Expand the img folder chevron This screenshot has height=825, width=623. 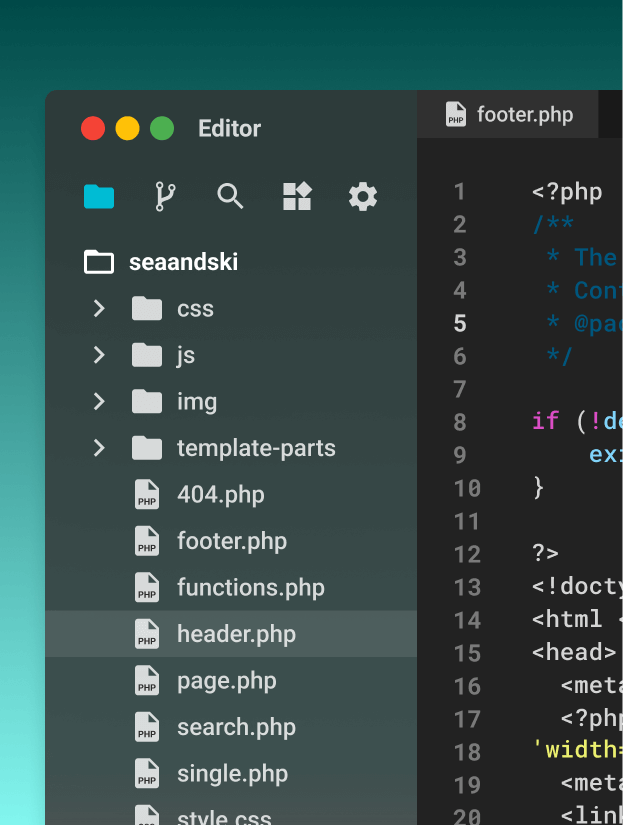click(x=99, y=401)
